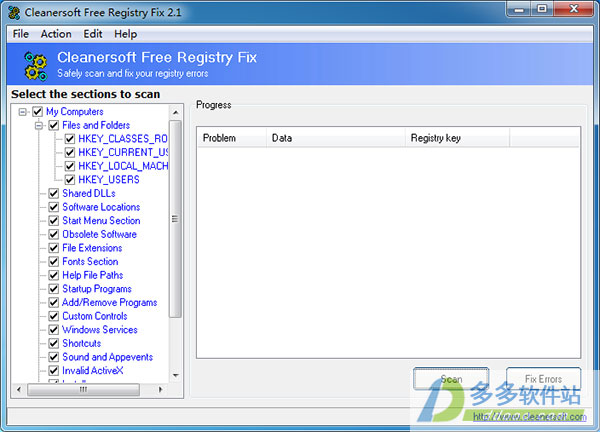Uncheck the Invalid ActiveX checkbox
The height and width of the screenshot is (432, 600).
coord(54,370)
